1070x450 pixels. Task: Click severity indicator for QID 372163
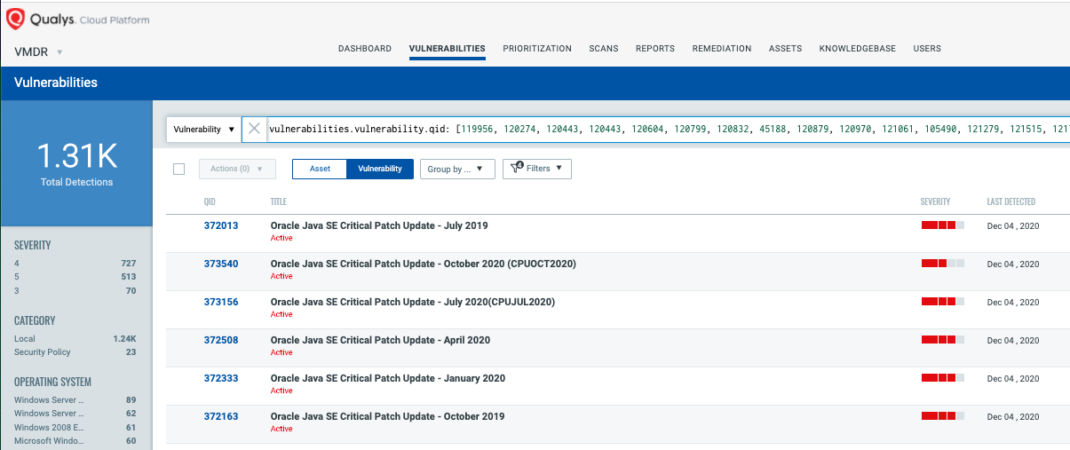[x=942, y=416]
